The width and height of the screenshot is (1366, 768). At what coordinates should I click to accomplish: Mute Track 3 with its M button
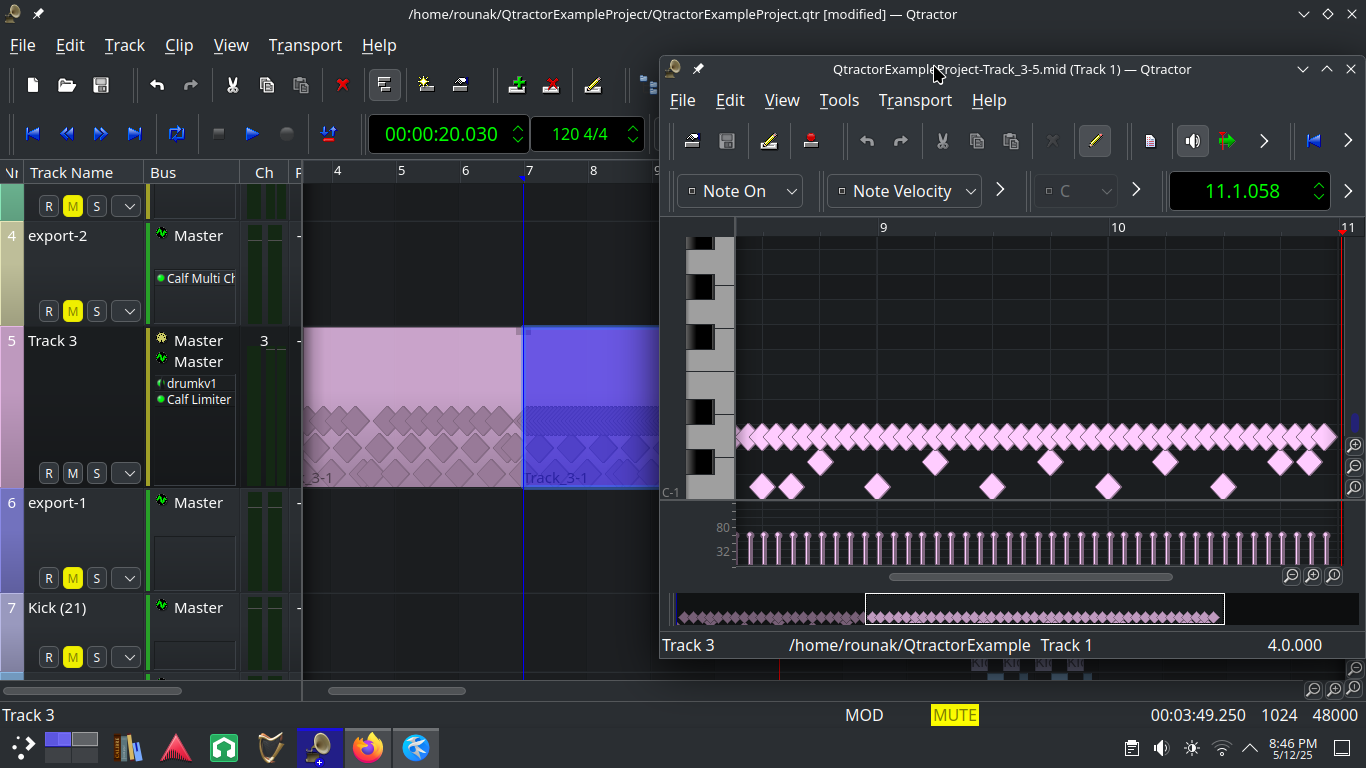tap(73, 473)
